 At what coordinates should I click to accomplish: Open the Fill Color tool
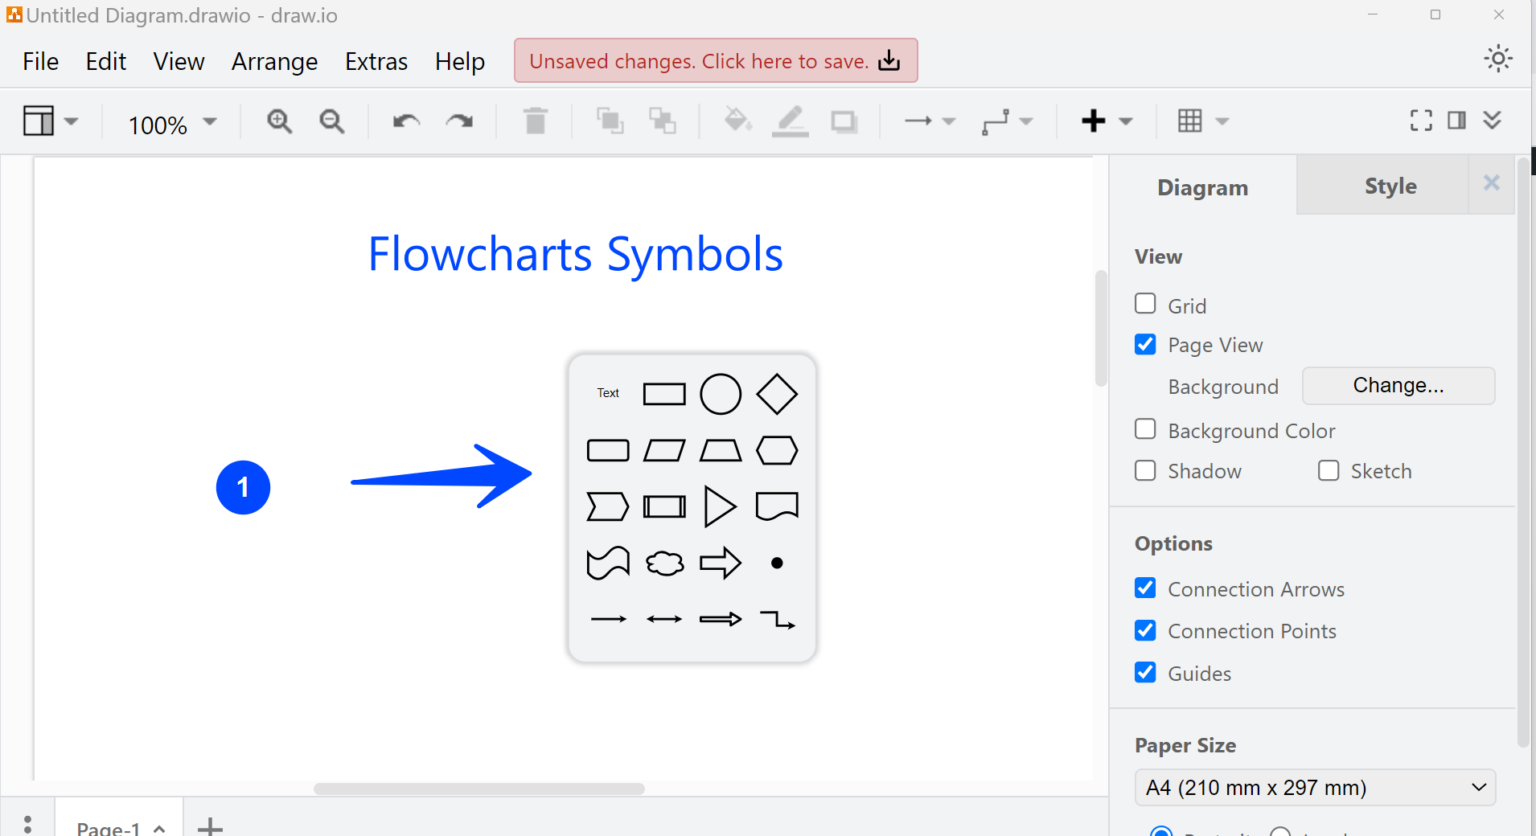click(737, 120)
